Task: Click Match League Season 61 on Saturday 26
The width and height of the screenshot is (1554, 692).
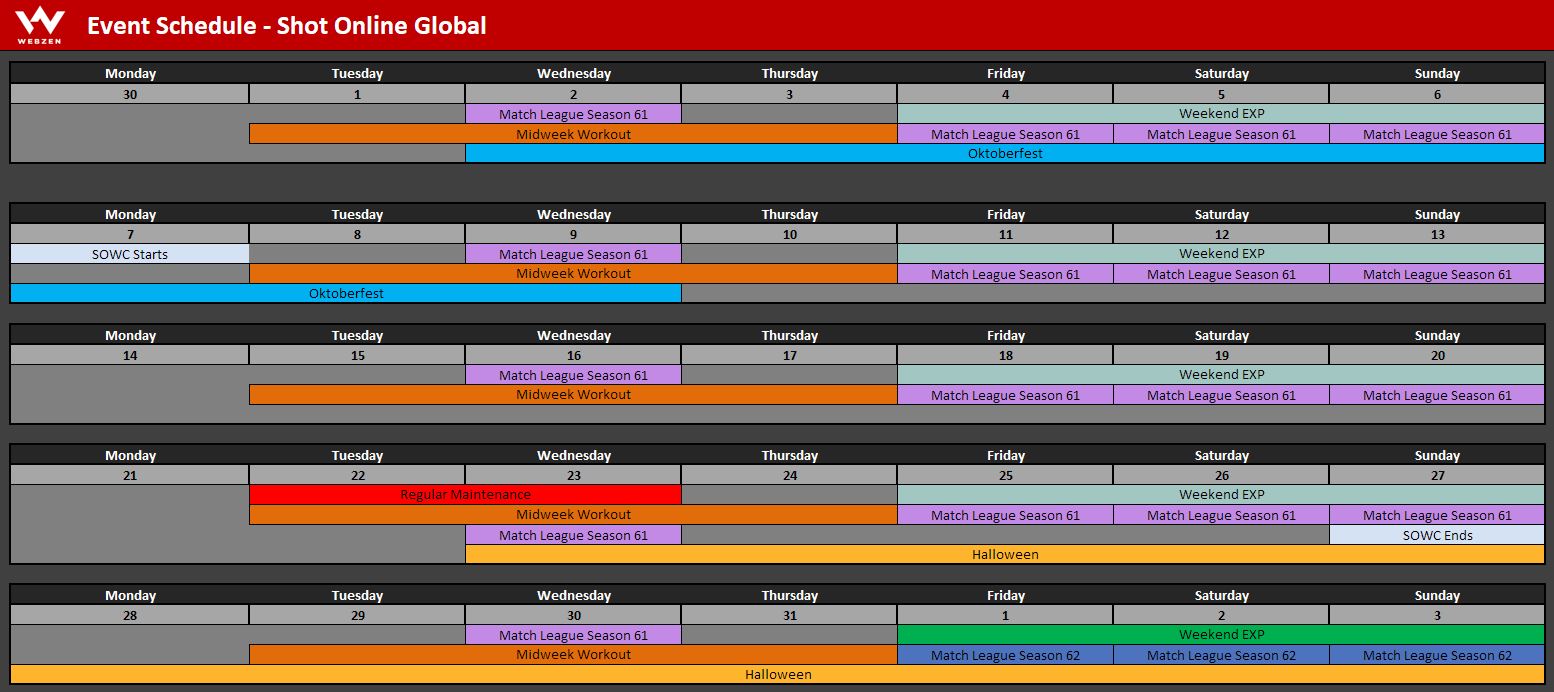Action: 1221,515
